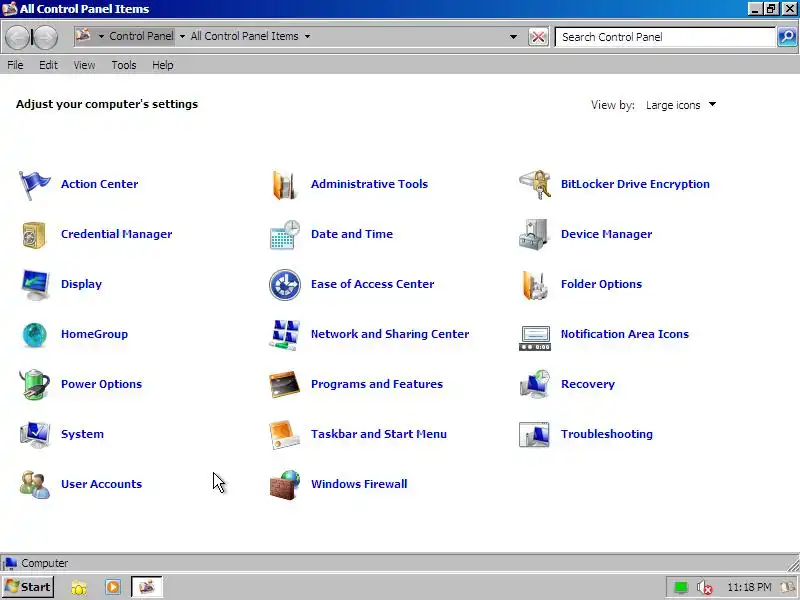Open the Folder Options icon
Screen dimensions: 800x600
coord(535,285)
